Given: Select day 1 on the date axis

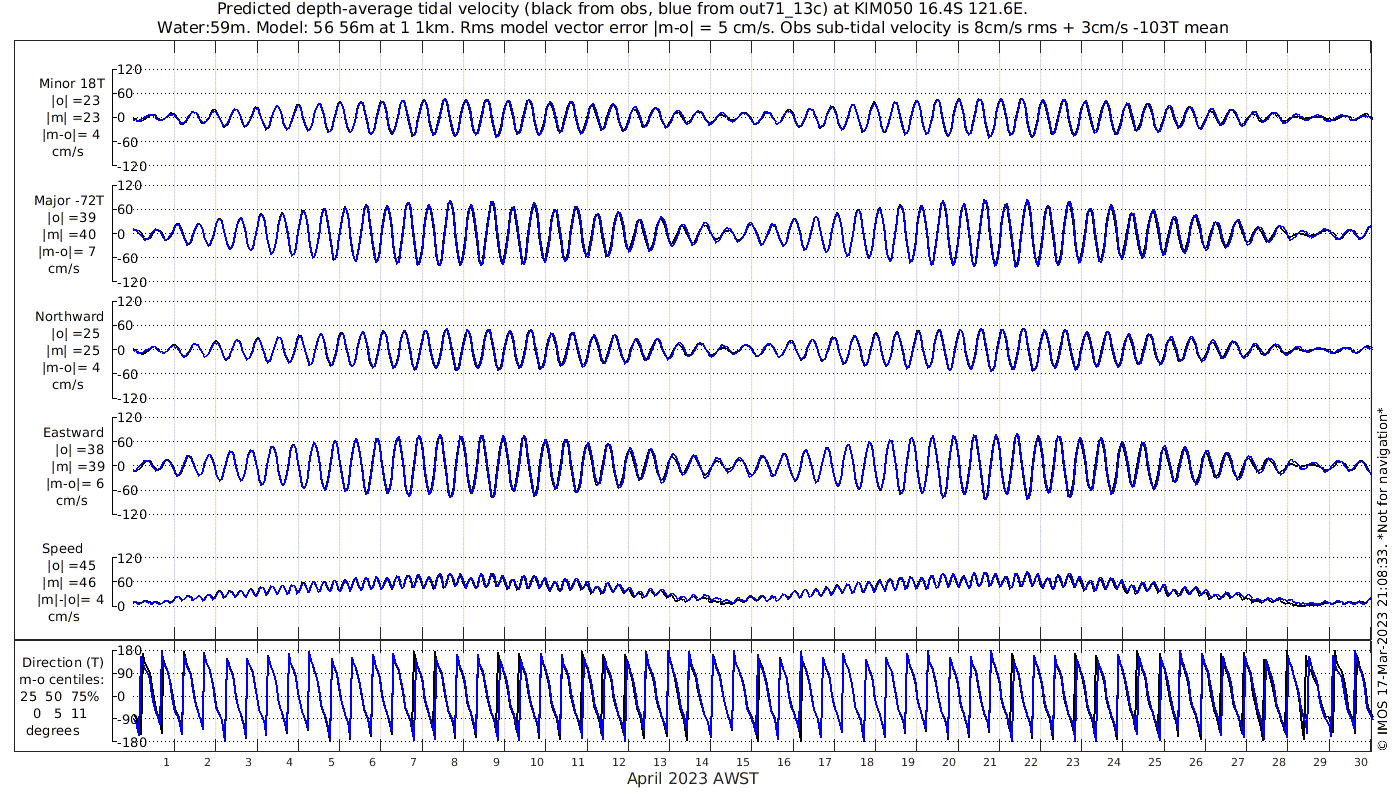Looking at the screenshot, I should (x=166, y=762).
